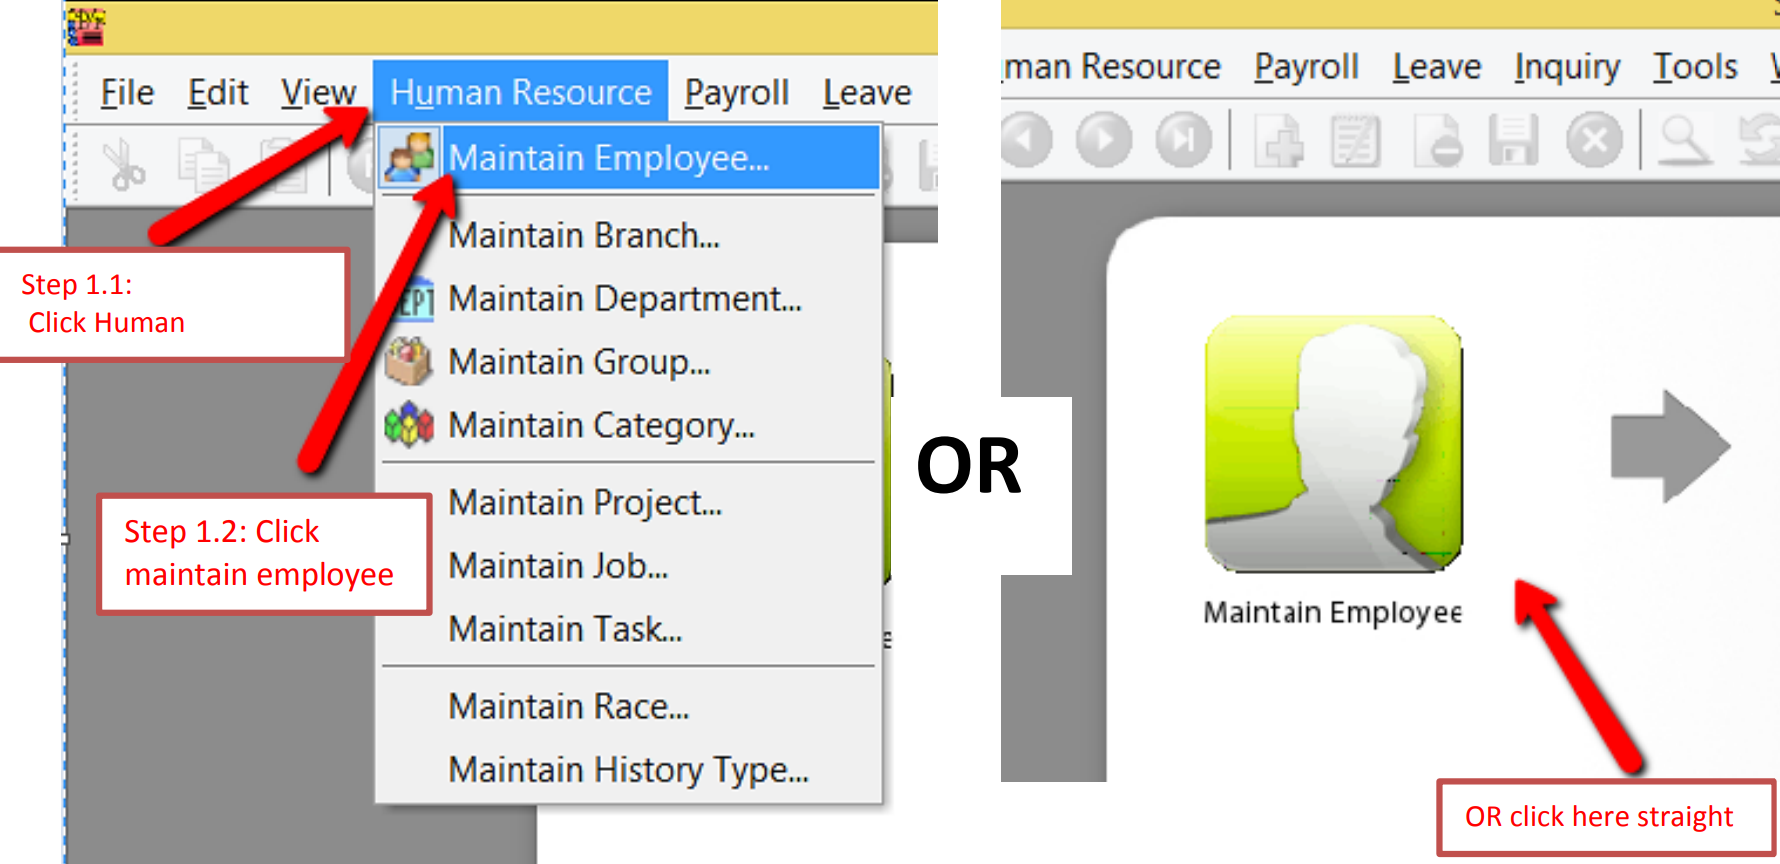Select Maintain Employee... from the menu

click(608, 158)
